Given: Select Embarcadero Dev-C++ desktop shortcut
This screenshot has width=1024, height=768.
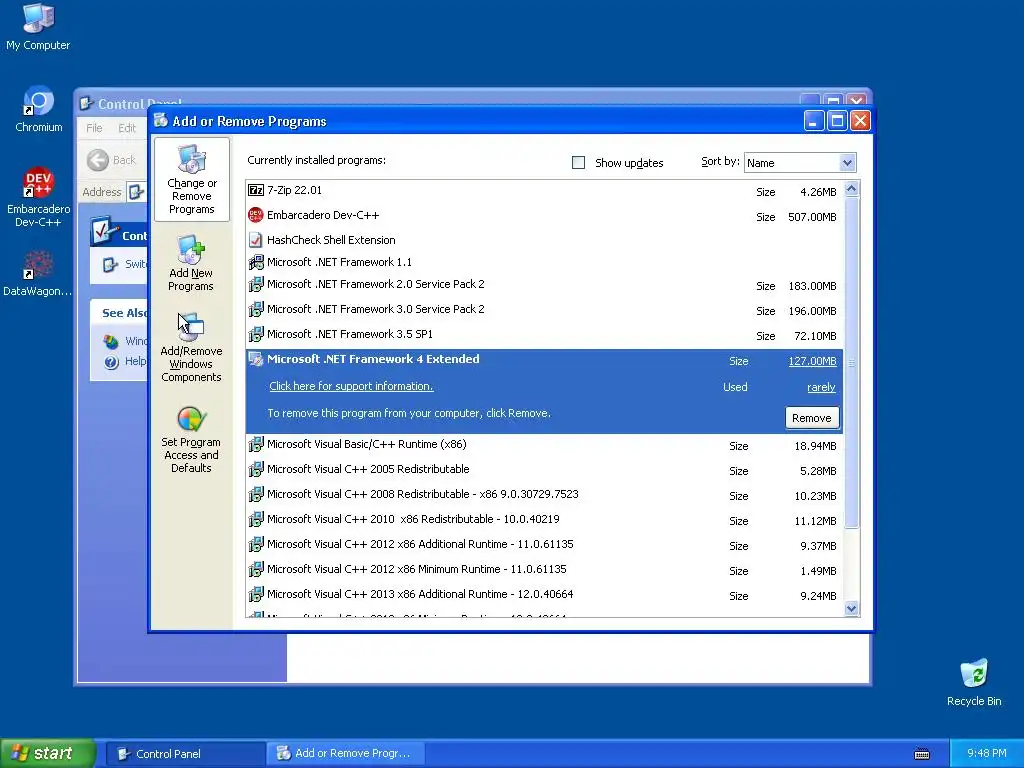Looking at the screenshot, I should coord(39,197).
